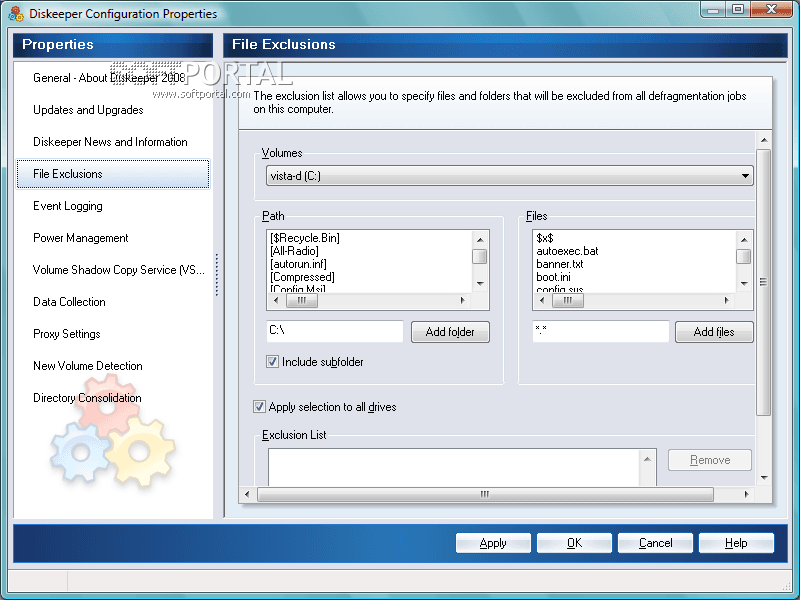Screen dimensions: 800x600
Task: Select File Exclusions in Properties list
Action: [113, 174]
